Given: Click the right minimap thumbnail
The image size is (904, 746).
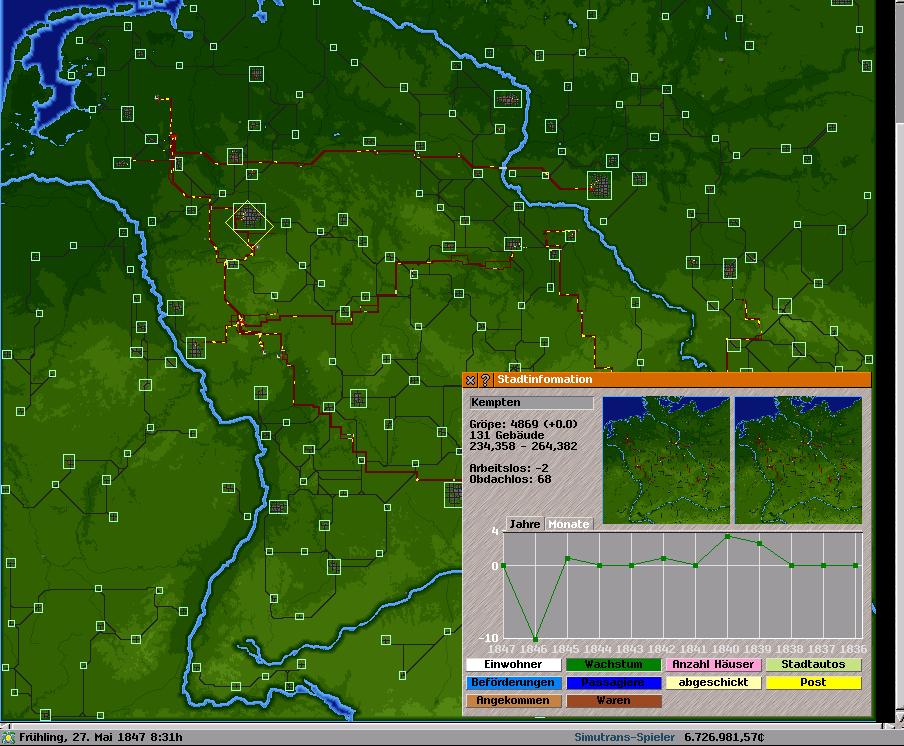Looking at the screenshot, I should coord(797,460).
